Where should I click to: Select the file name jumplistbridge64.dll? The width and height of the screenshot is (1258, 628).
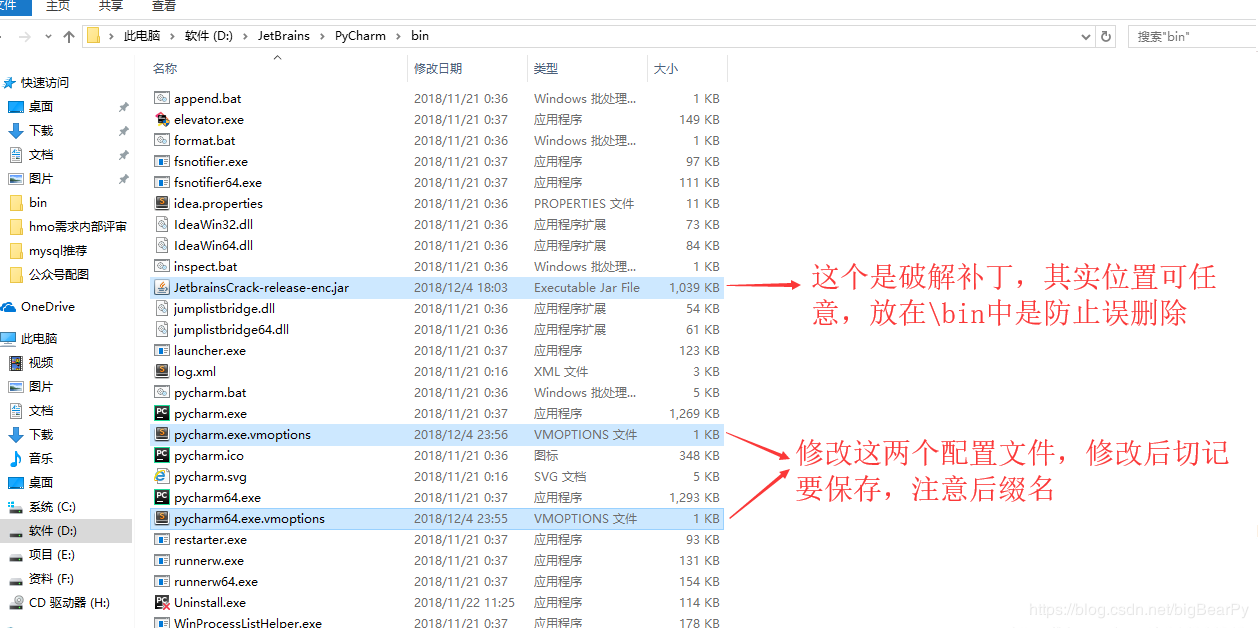click(x=231, y=330)
